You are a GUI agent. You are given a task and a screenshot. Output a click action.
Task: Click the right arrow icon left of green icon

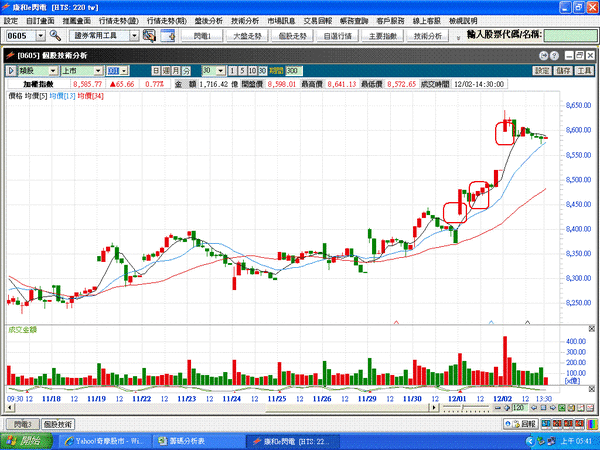click(x=552, y=408)
